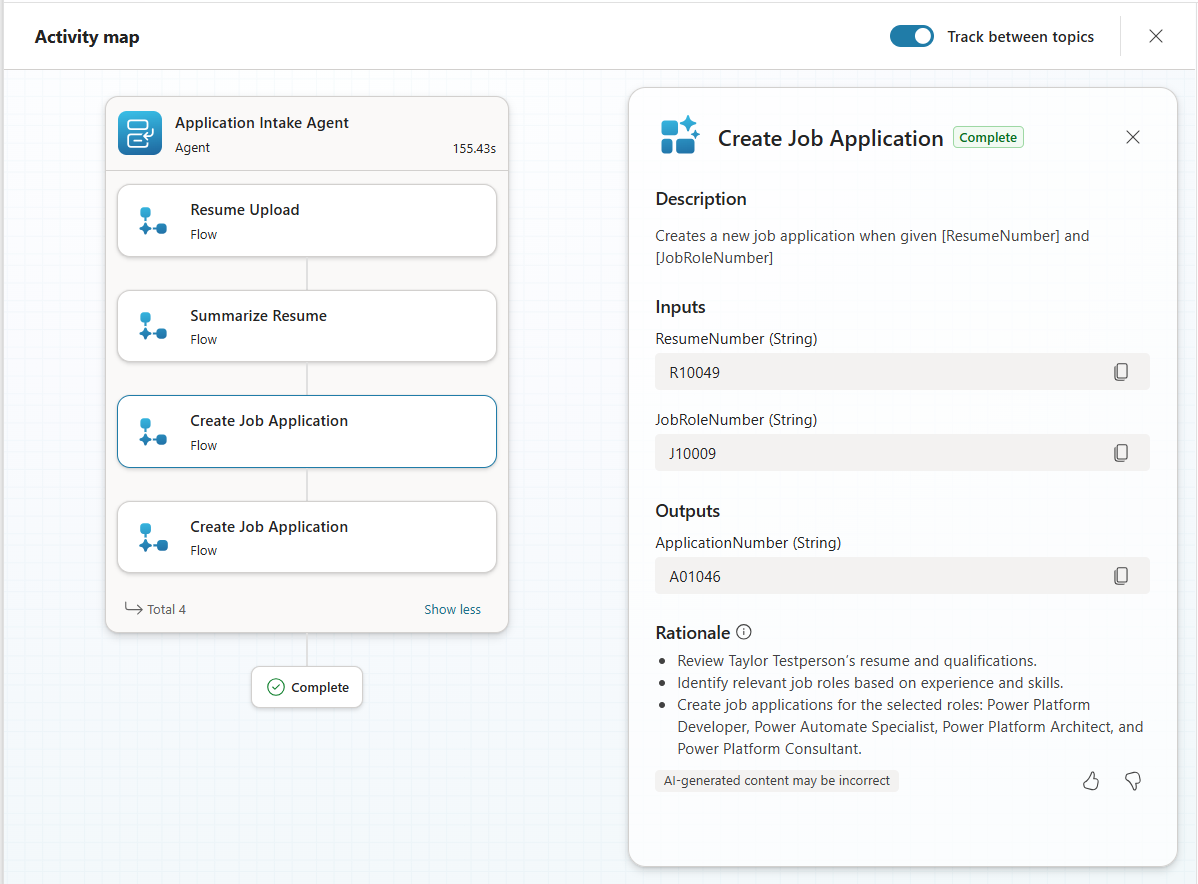Disable the Track between topics toggle
The width and height of the screenshot is (1198, 884).
click(911, 36)
